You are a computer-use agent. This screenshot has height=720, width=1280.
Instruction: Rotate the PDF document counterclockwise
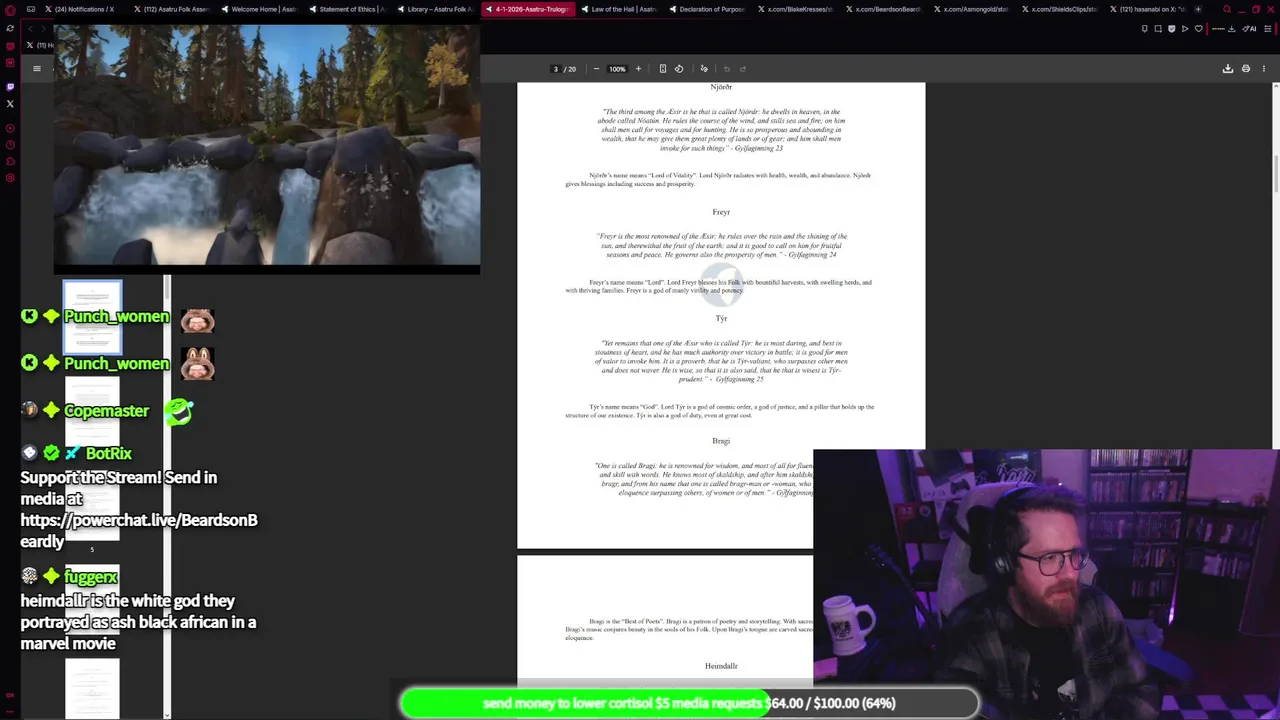point(679,69)
